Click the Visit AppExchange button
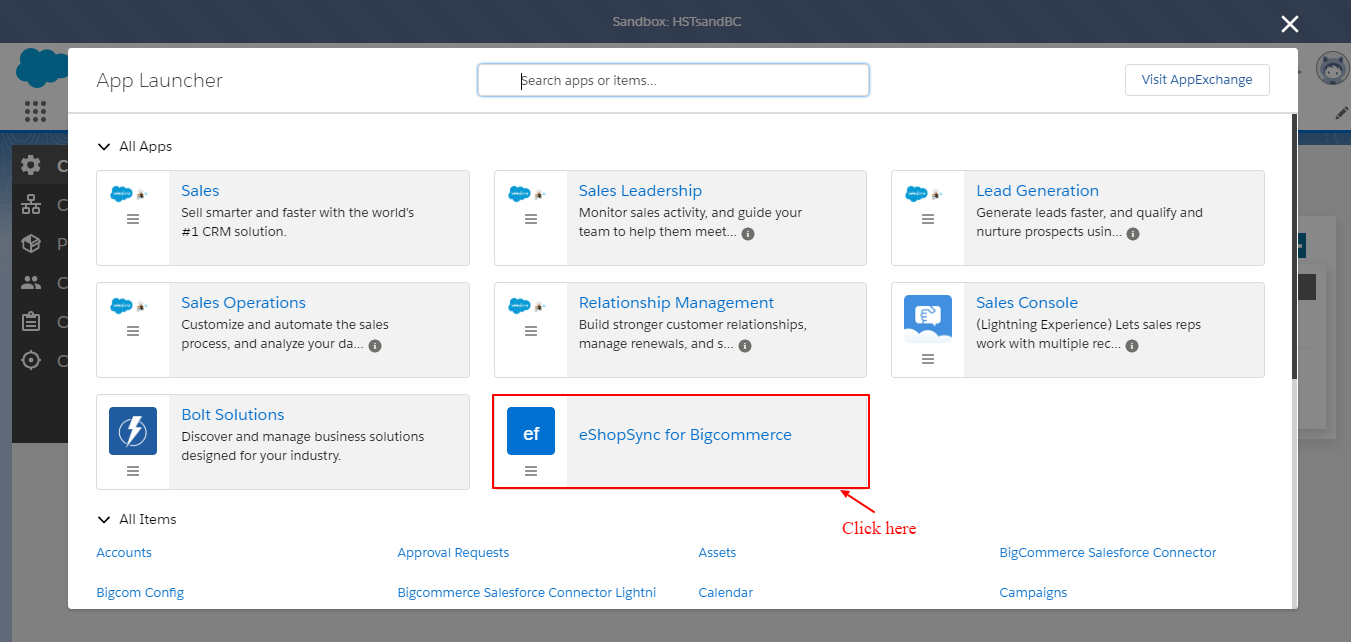This screenshot has width=1351, height=642. click(1197, 80)
